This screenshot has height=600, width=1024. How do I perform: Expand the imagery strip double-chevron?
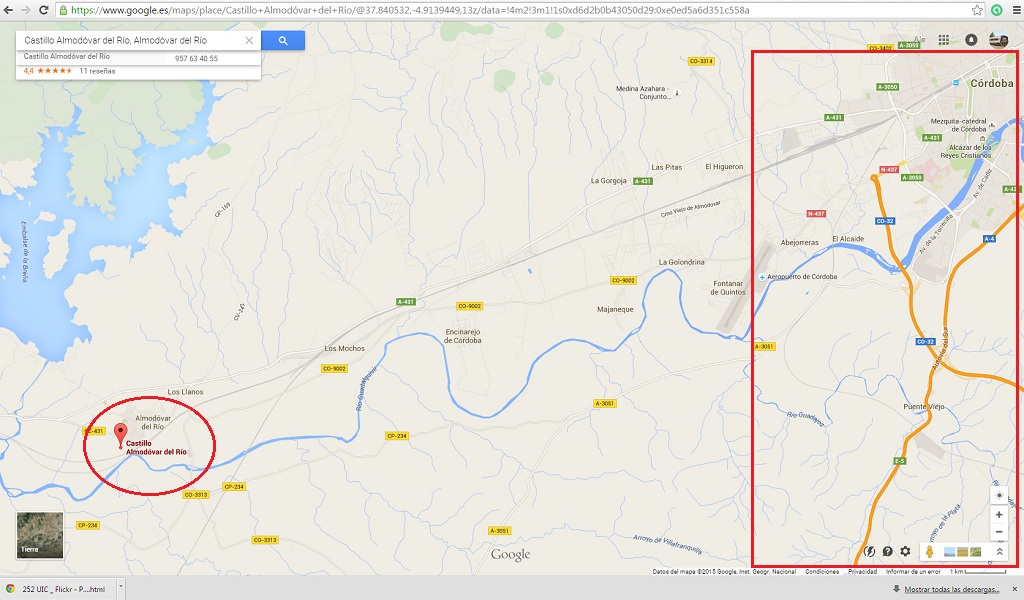point(999,552)
